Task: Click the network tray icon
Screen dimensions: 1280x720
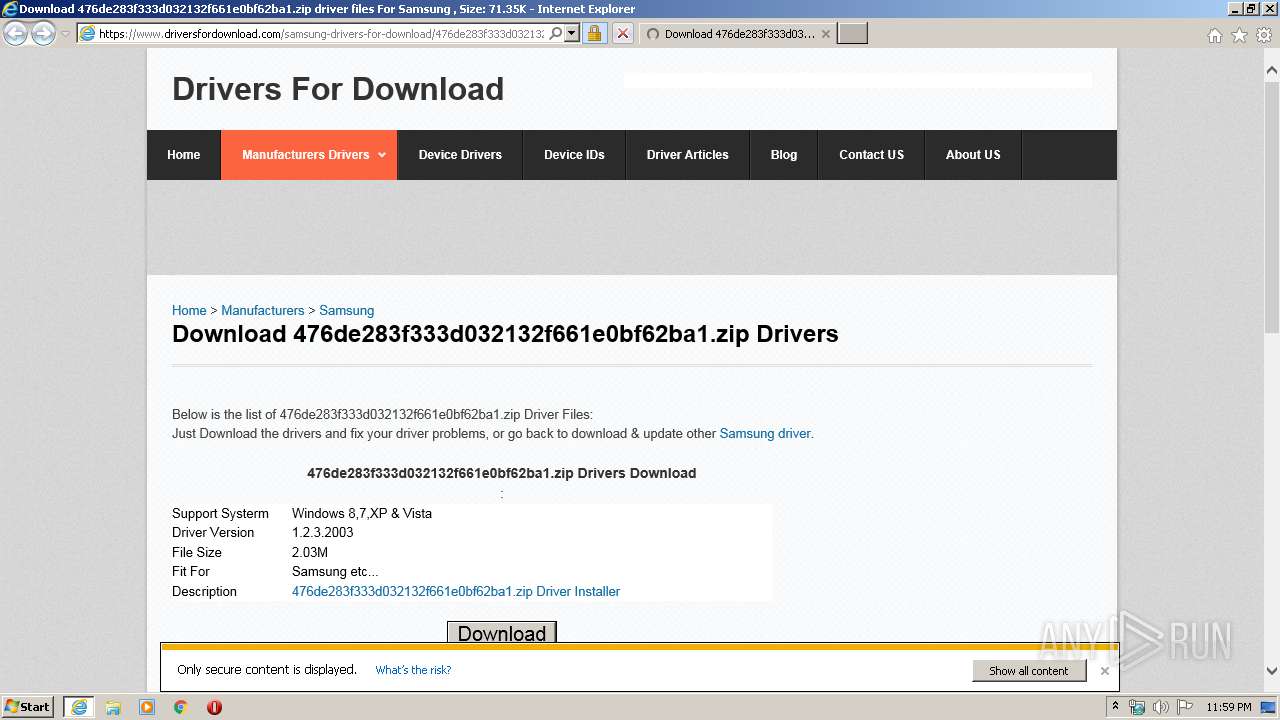Action: tap(1137, 707)
